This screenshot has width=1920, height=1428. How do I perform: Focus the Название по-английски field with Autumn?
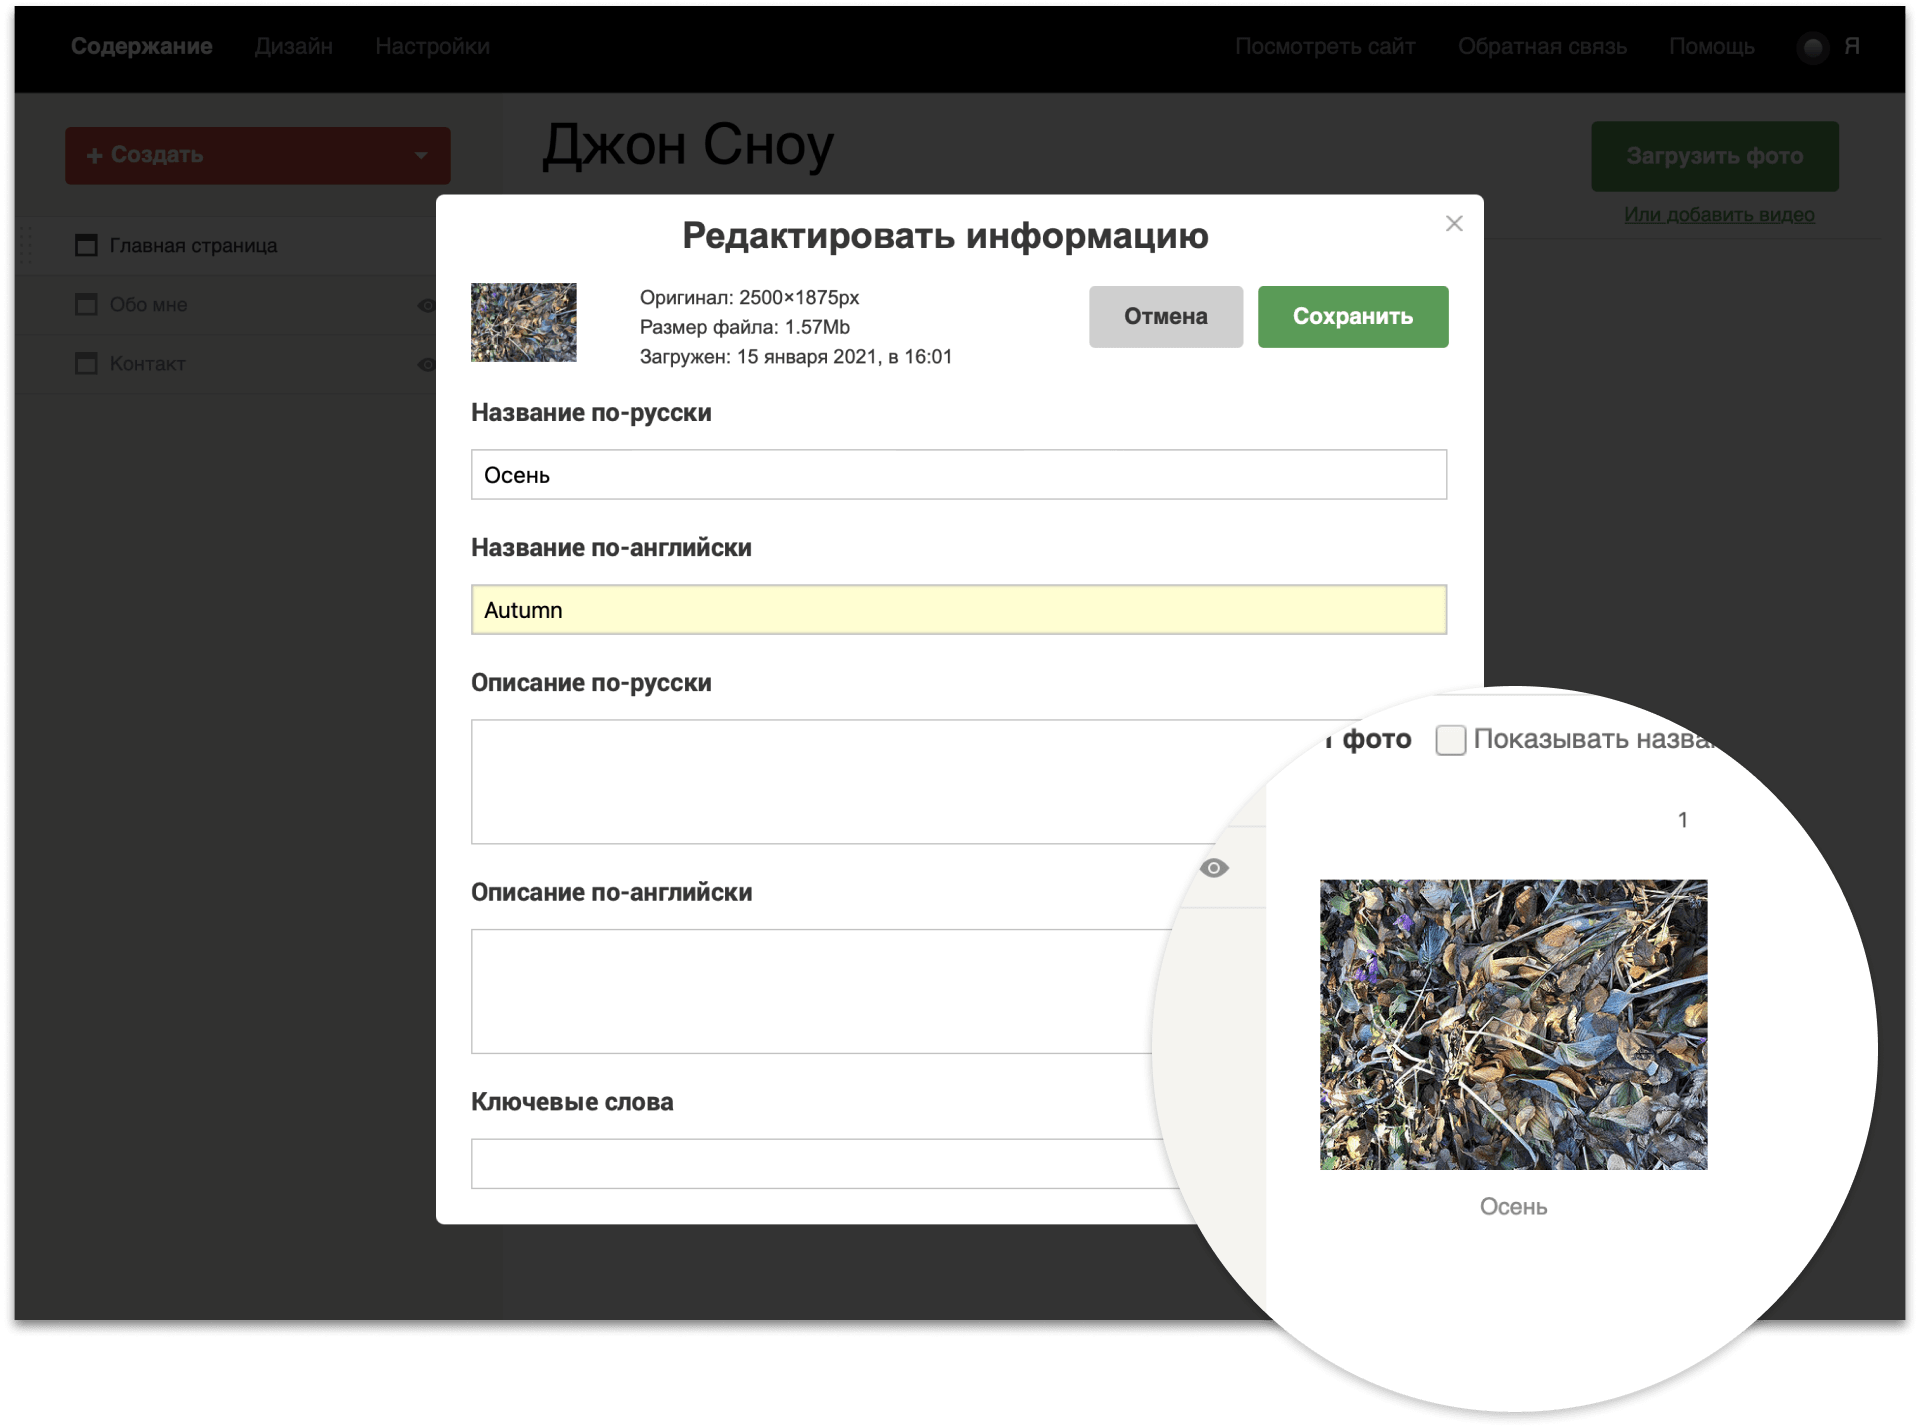[958, 610]
